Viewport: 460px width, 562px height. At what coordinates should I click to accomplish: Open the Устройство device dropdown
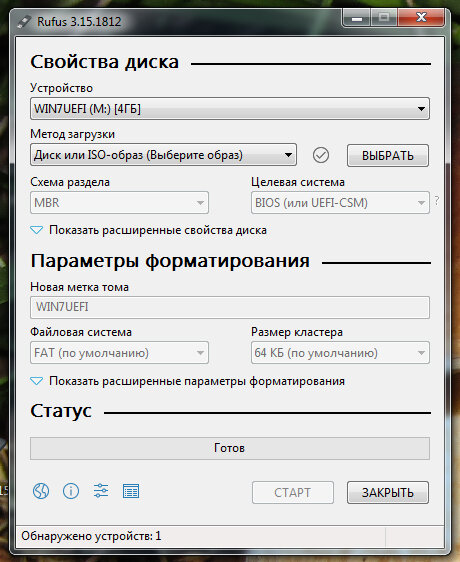tap(230, 108)
